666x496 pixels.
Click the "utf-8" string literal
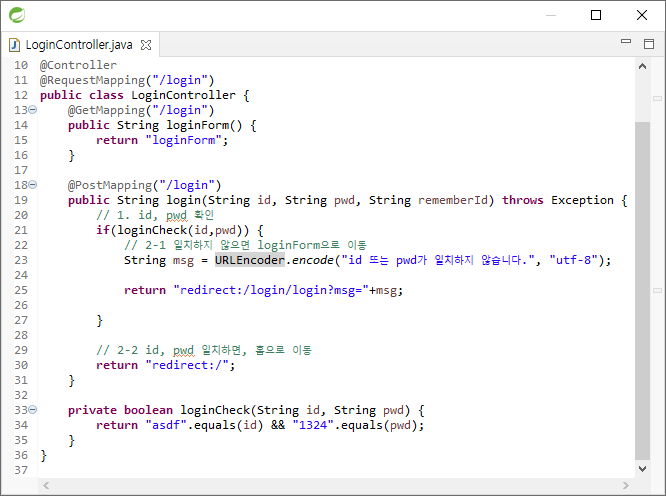pos(573,260)
